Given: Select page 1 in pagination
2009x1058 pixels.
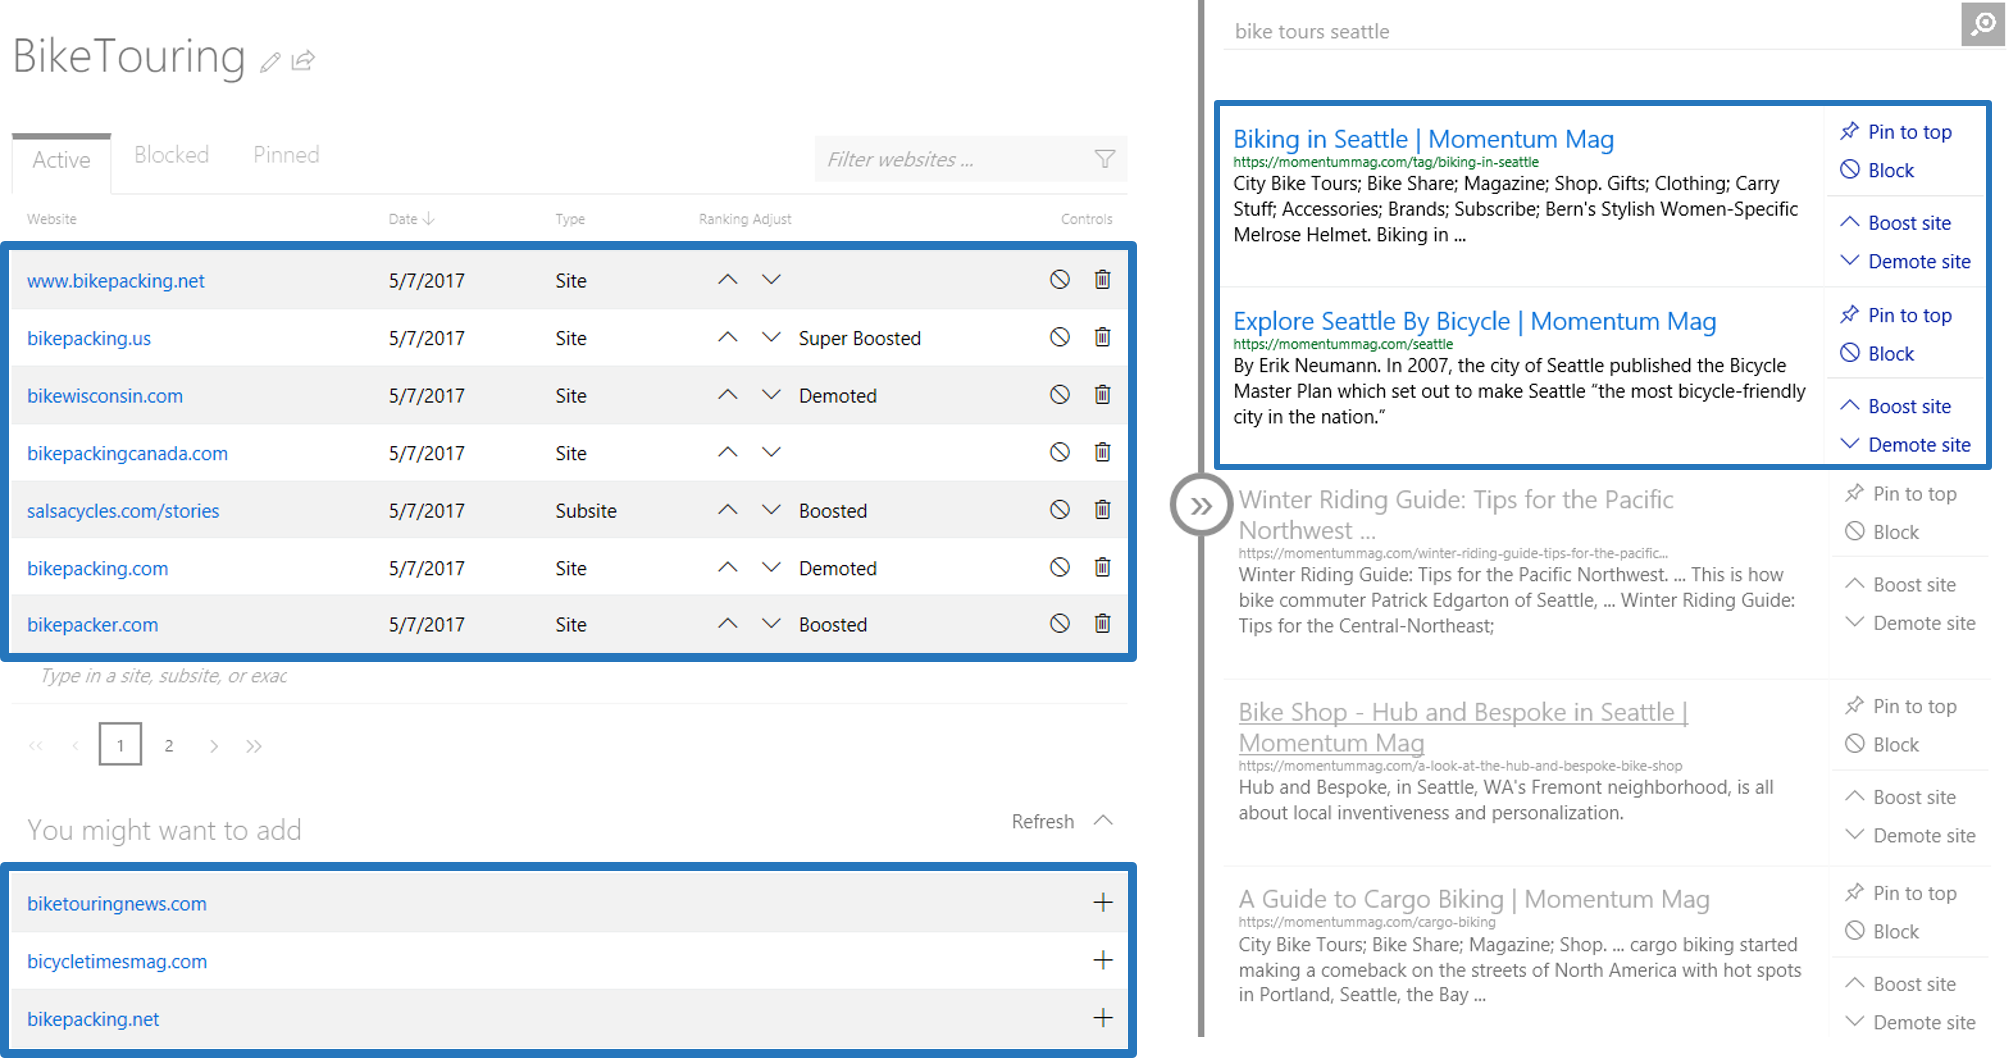Looking at the screenshot, I should click(120, 745).
